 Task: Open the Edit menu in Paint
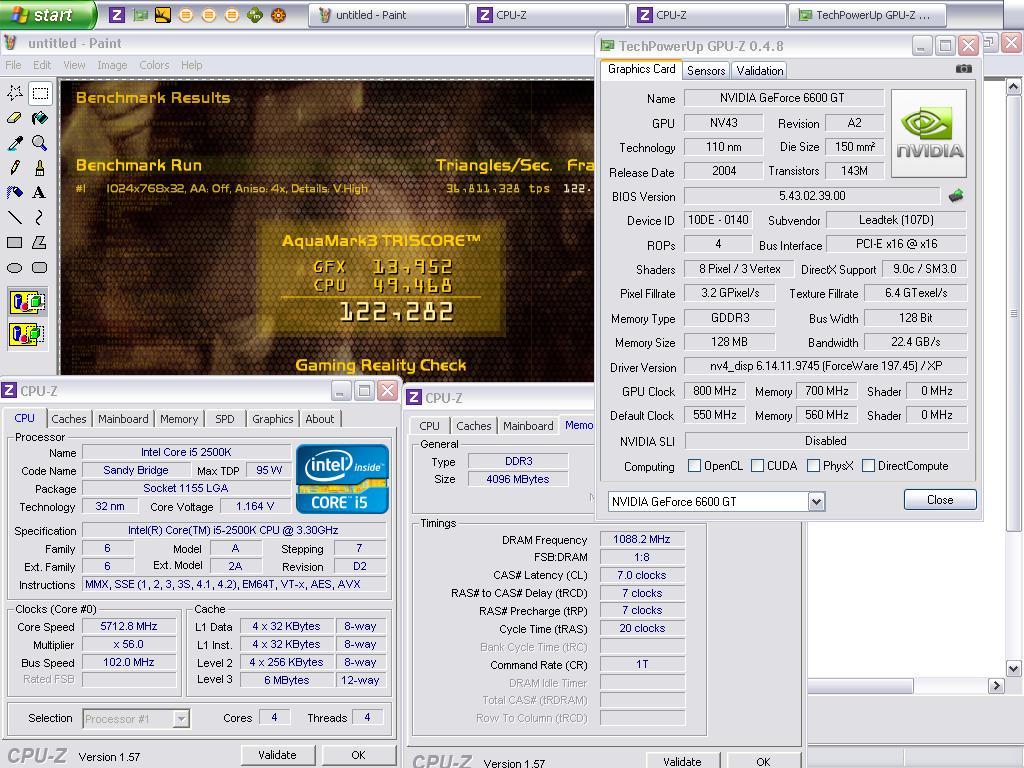pyautogui.click(x=42, y=65)
